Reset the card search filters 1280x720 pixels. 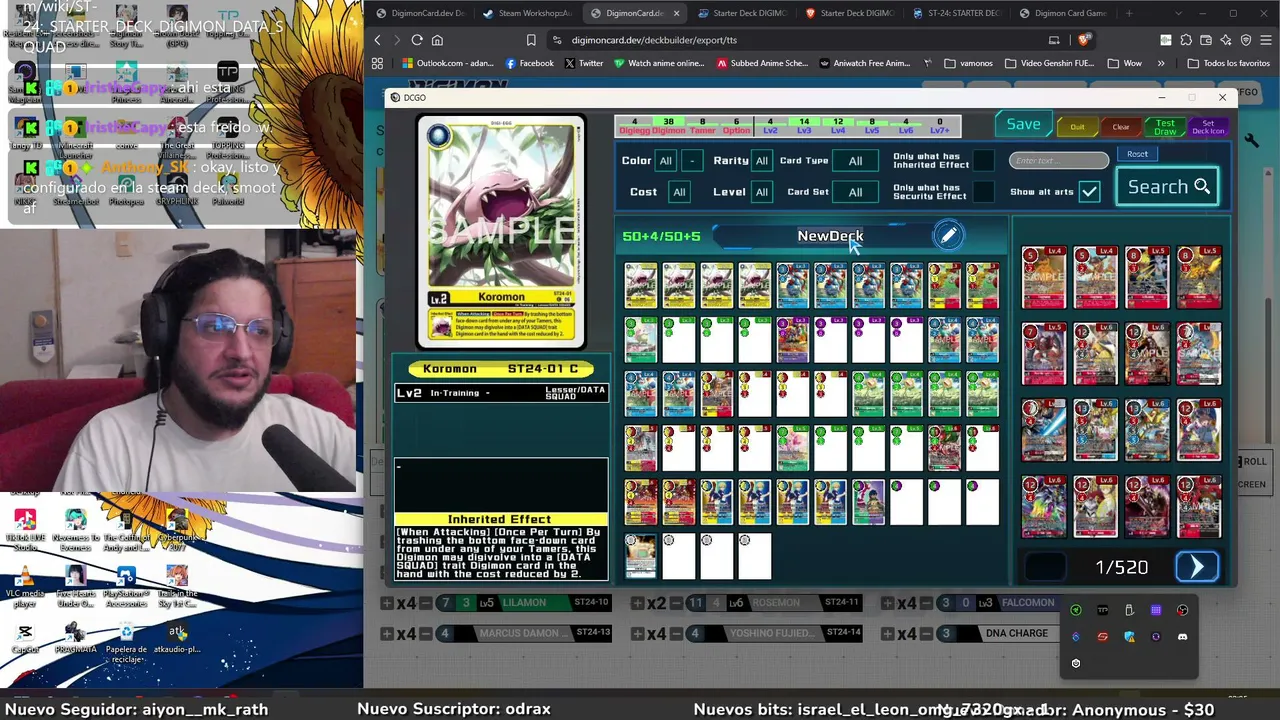pos(1137,154)
